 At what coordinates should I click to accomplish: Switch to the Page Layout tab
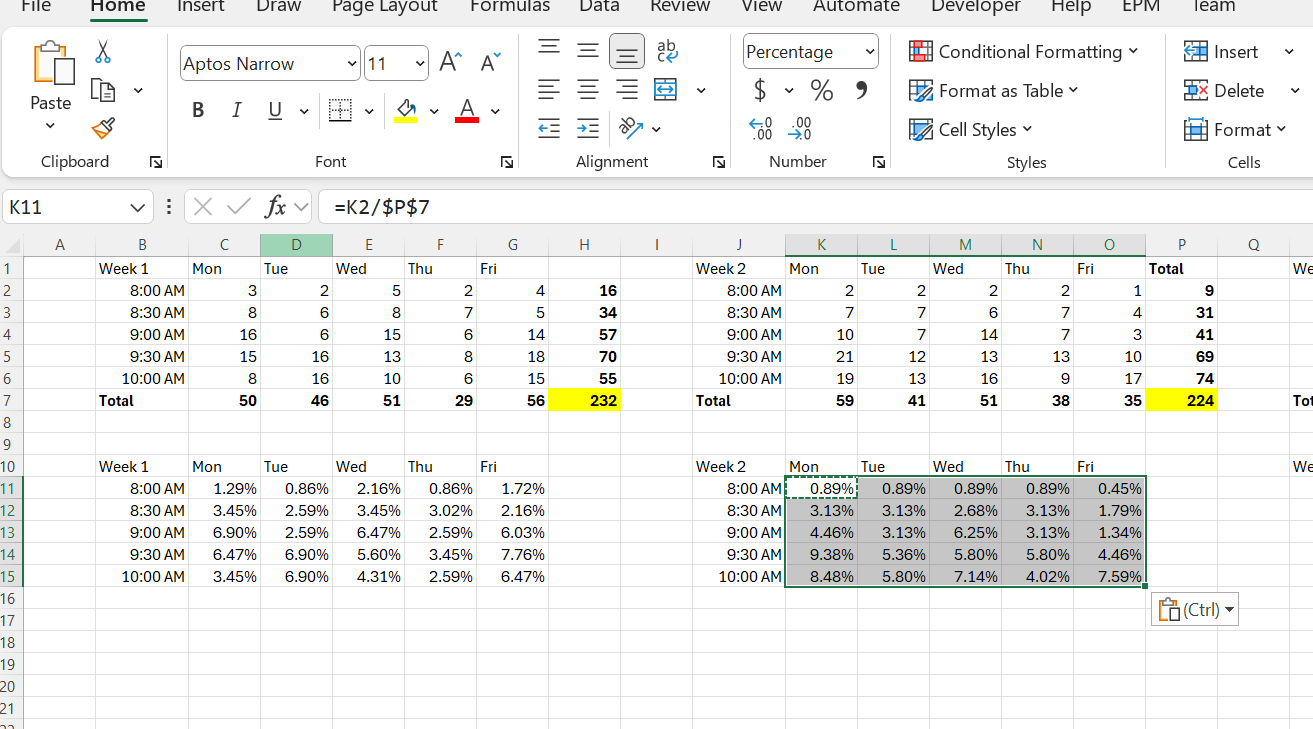(385, 6)
